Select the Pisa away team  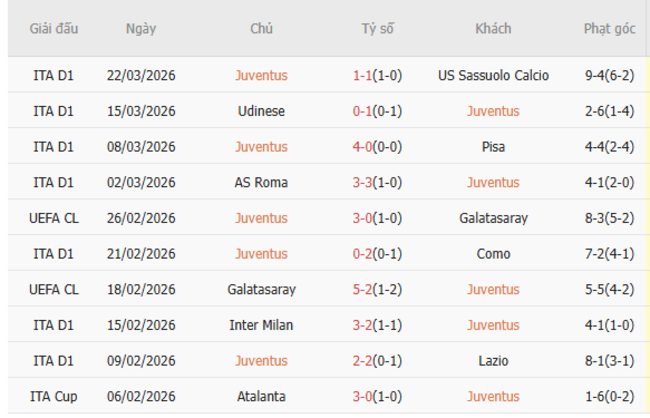pyautogui.click(x=493, y=147)
